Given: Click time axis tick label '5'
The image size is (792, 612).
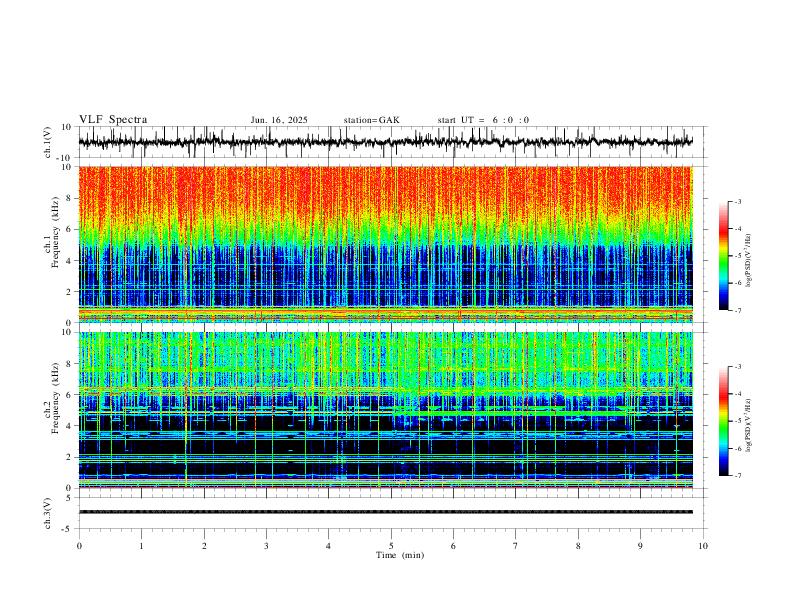Looking at the screenshot, I should pyautogui.click(x=391, y=546).
